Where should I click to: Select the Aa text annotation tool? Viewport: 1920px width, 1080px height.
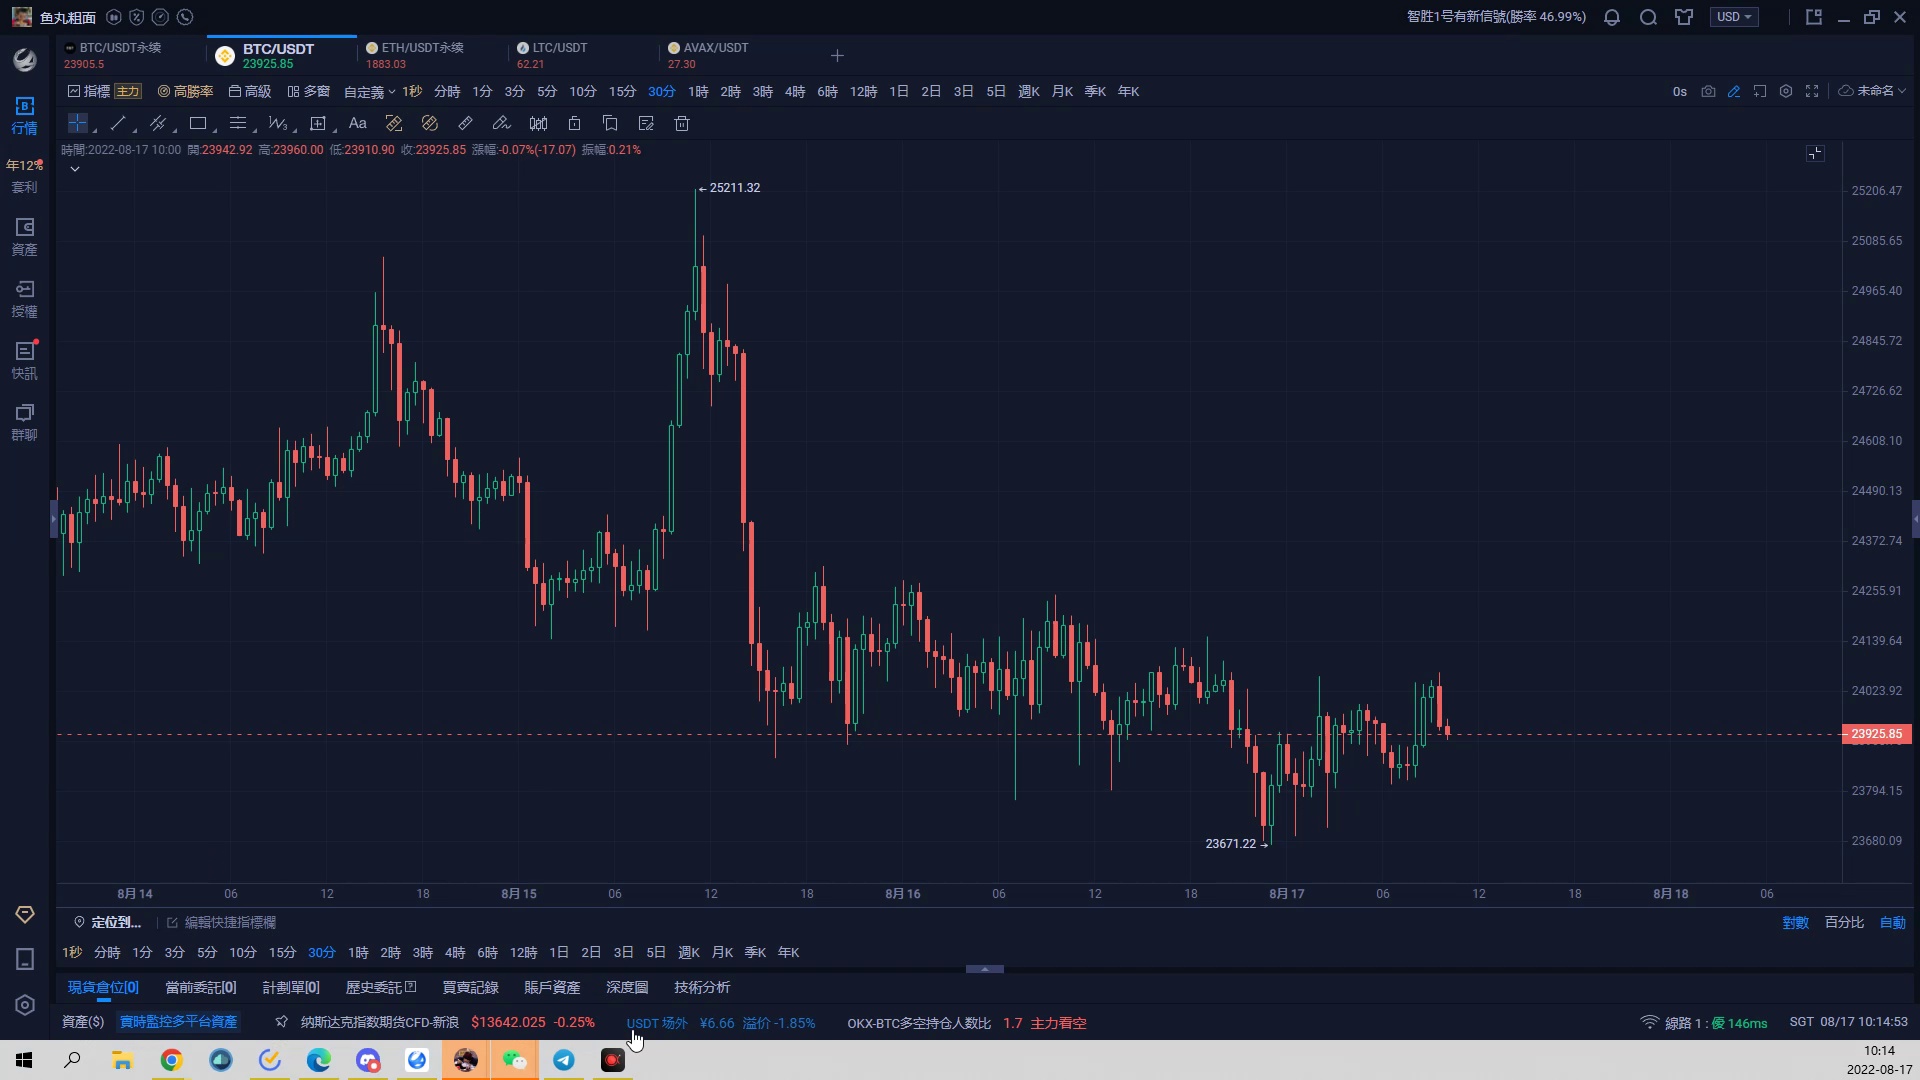[357, 123]
